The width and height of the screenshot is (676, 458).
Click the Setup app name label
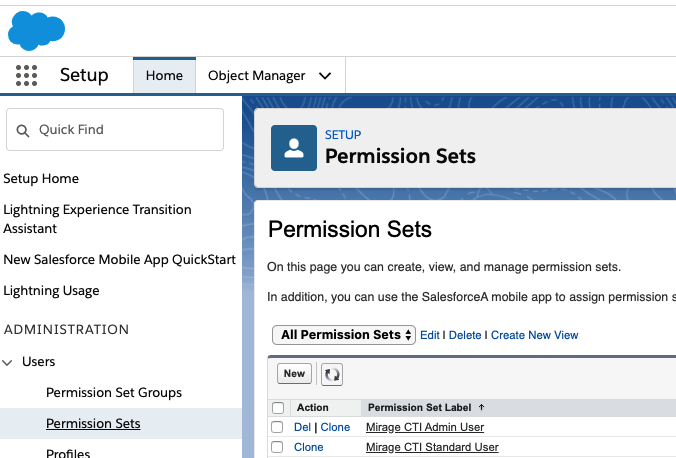coord(84,75)
